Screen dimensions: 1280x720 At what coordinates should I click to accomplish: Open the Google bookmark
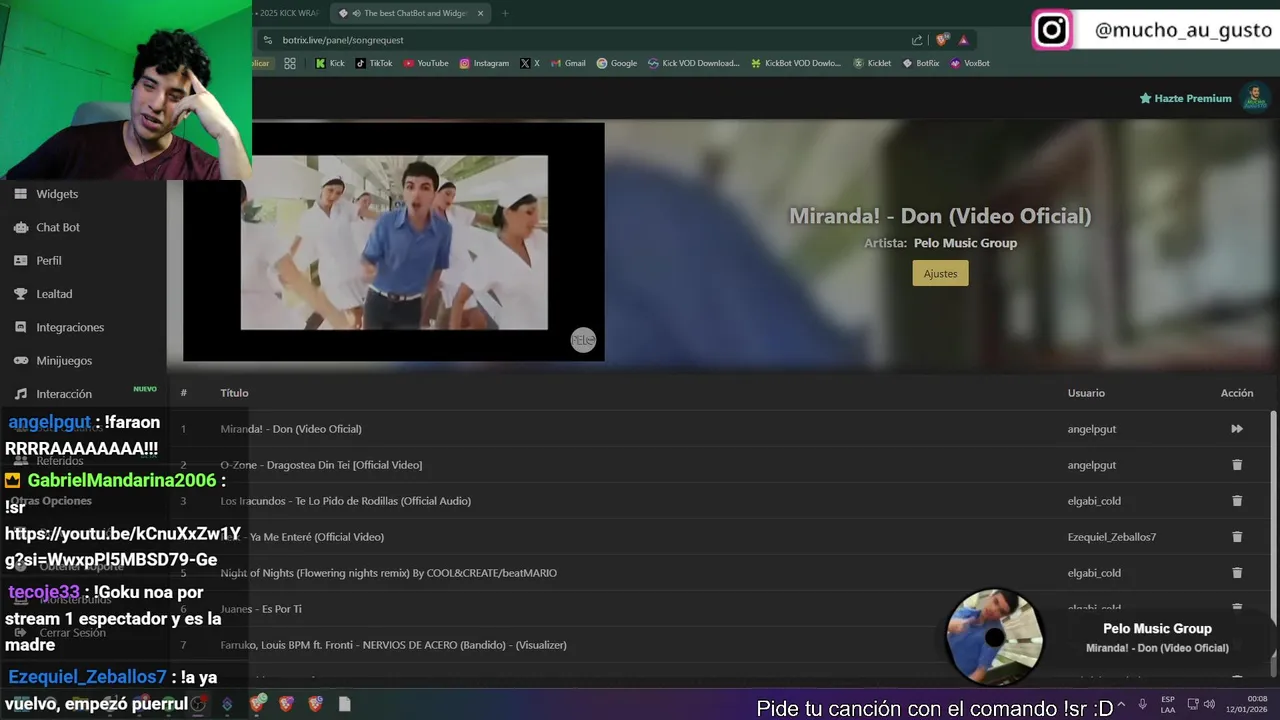617,63
